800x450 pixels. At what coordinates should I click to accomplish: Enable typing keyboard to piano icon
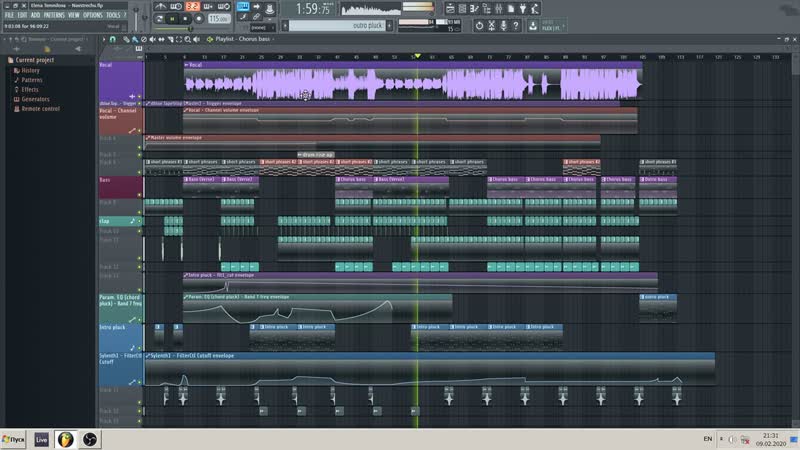243,7
